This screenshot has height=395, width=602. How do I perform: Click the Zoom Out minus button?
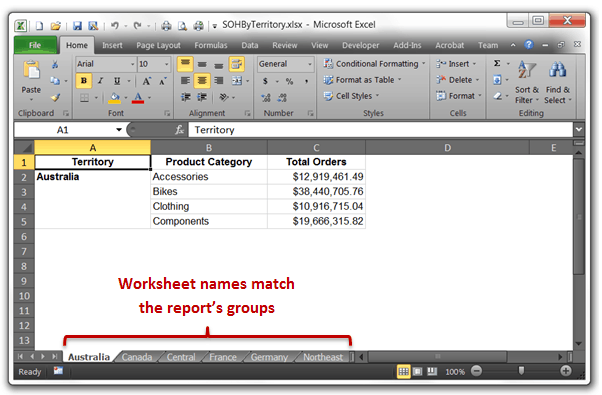(x=476, y=371)
